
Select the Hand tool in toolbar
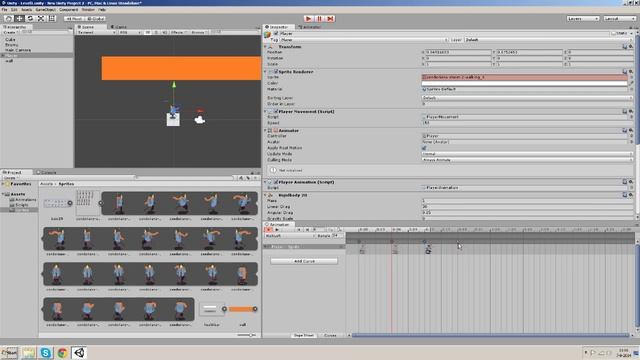tap(9, 19)
